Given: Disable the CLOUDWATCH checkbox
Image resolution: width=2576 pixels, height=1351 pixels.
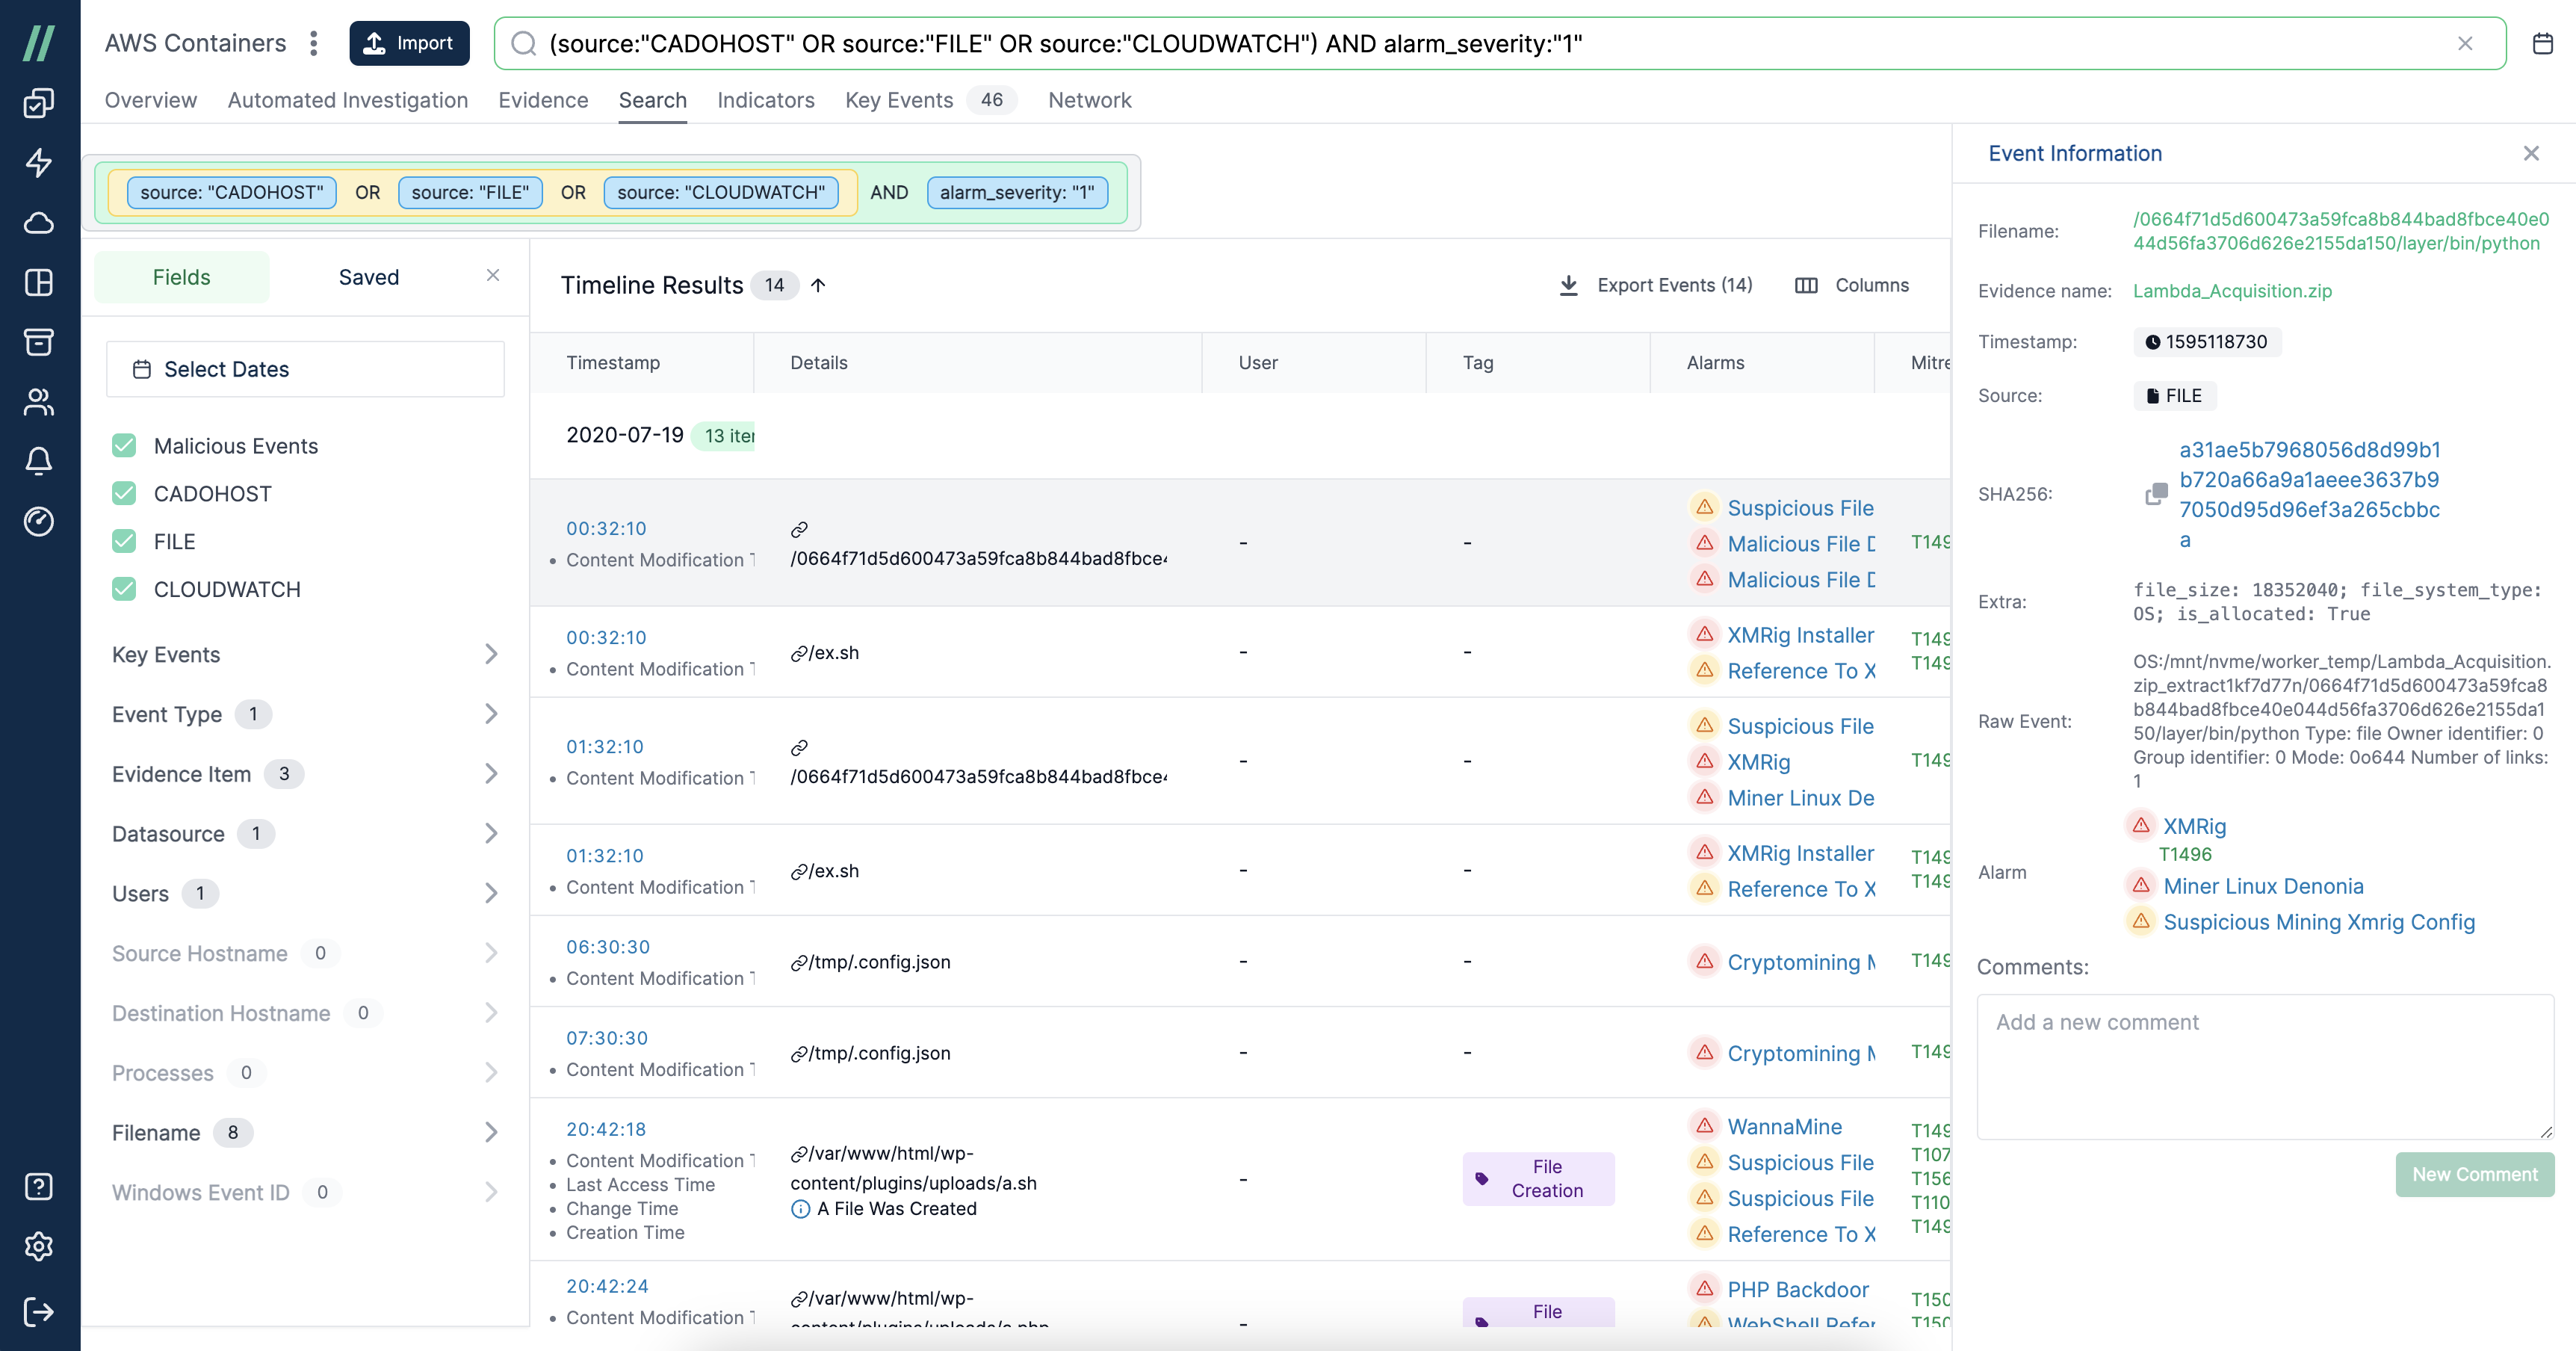Looking at the screenshot, I should pos(124,589).
